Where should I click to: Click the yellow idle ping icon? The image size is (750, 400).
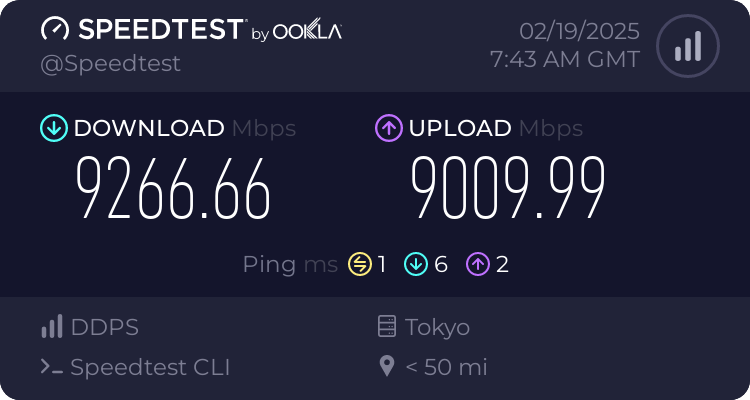click(359, 264)
